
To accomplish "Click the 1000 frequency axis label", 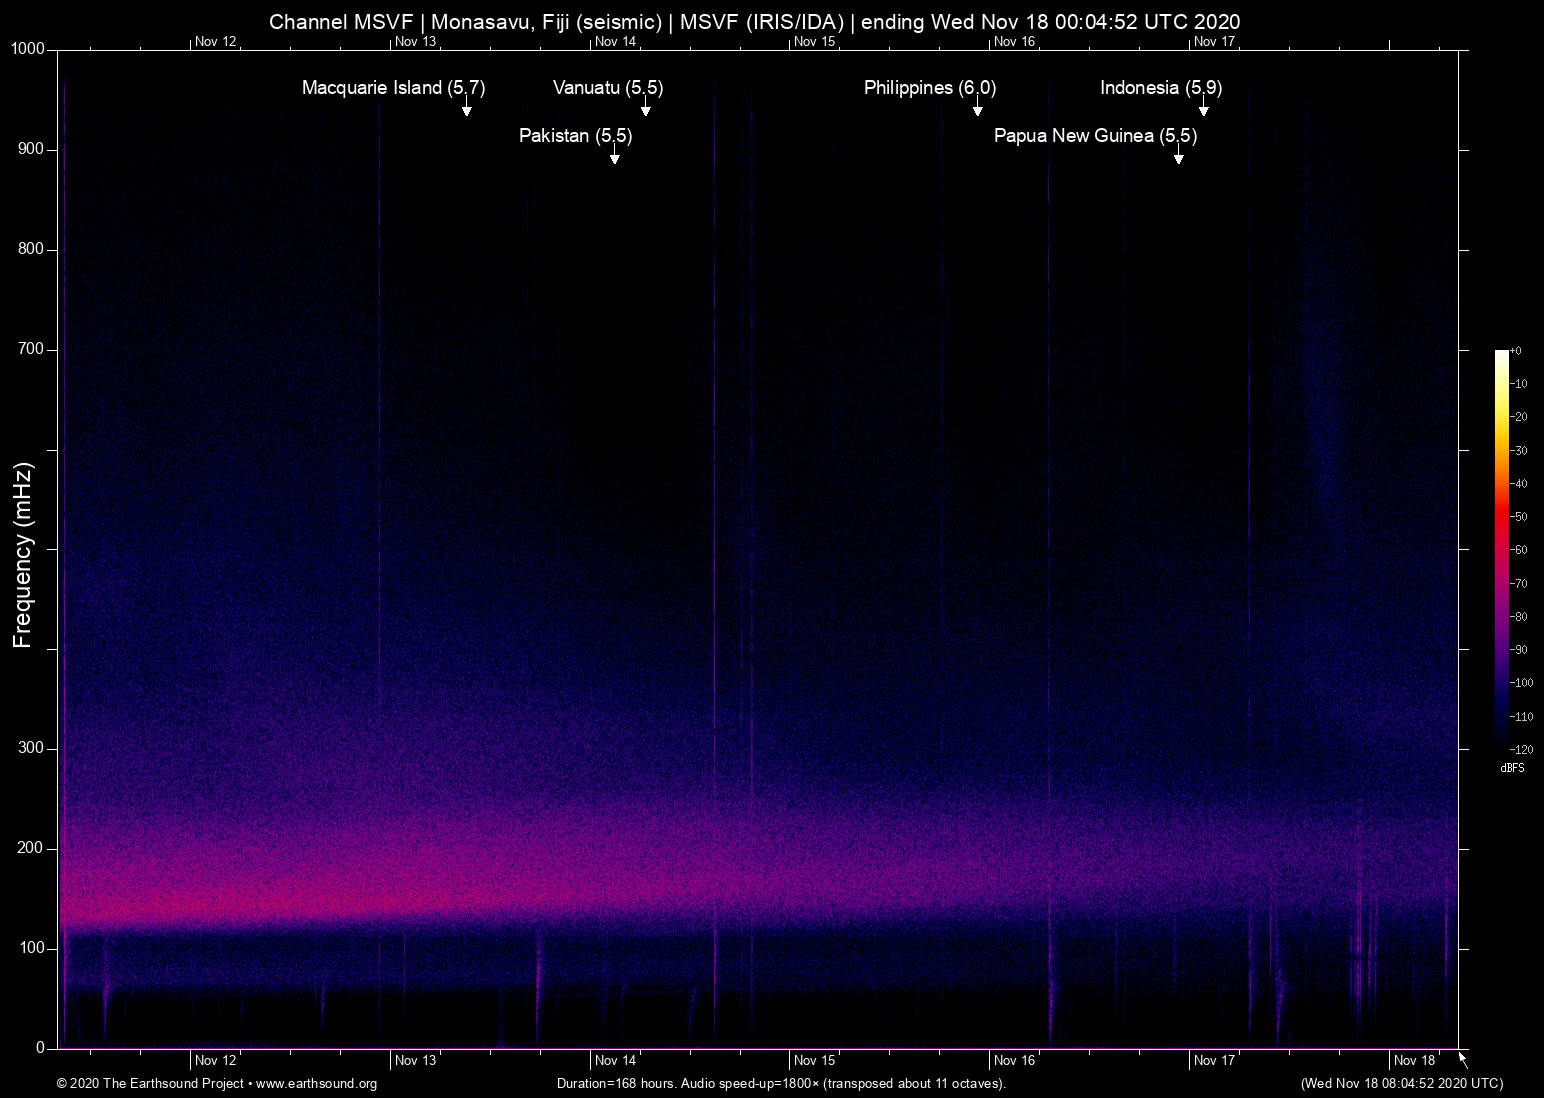I will [28, 49].
